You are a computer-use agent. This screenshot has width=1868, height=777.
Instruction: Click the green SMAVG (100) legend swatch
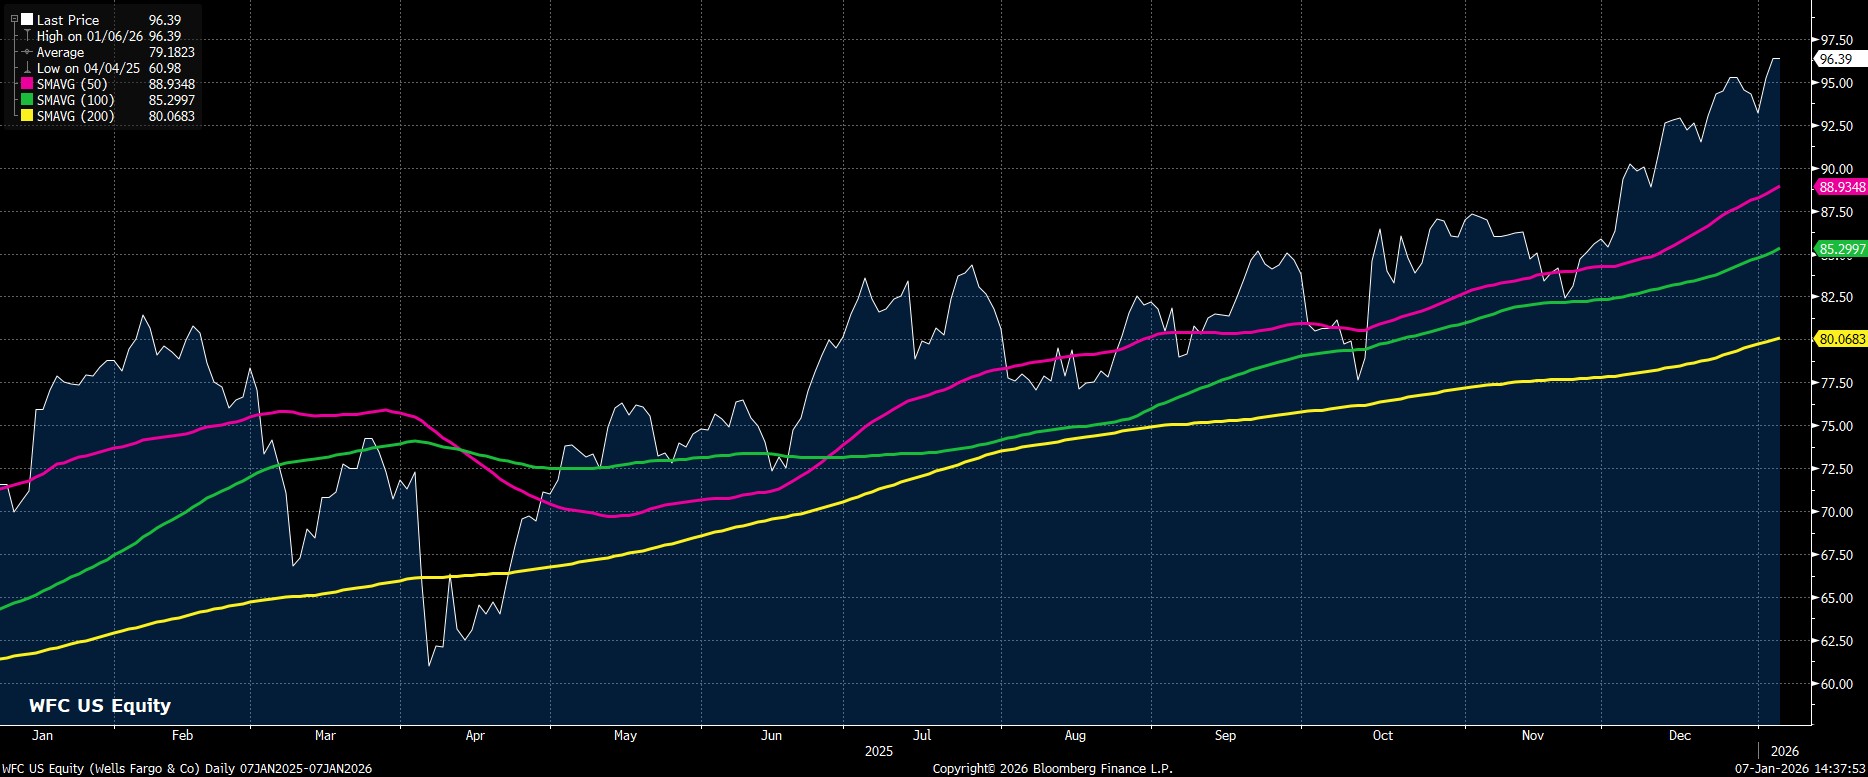point(27,100)
